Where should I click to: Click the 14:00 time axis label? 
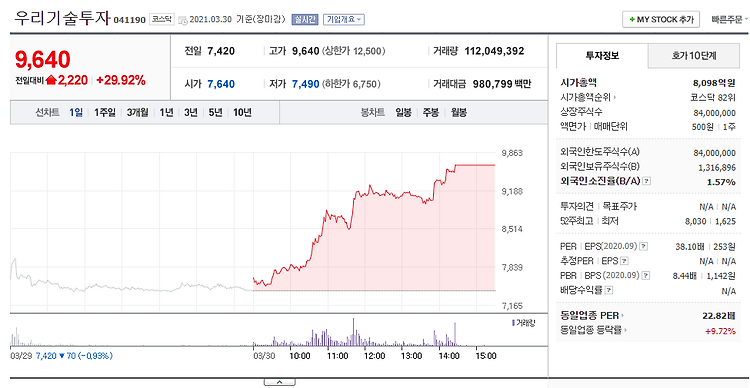click(x=449, y=356)
